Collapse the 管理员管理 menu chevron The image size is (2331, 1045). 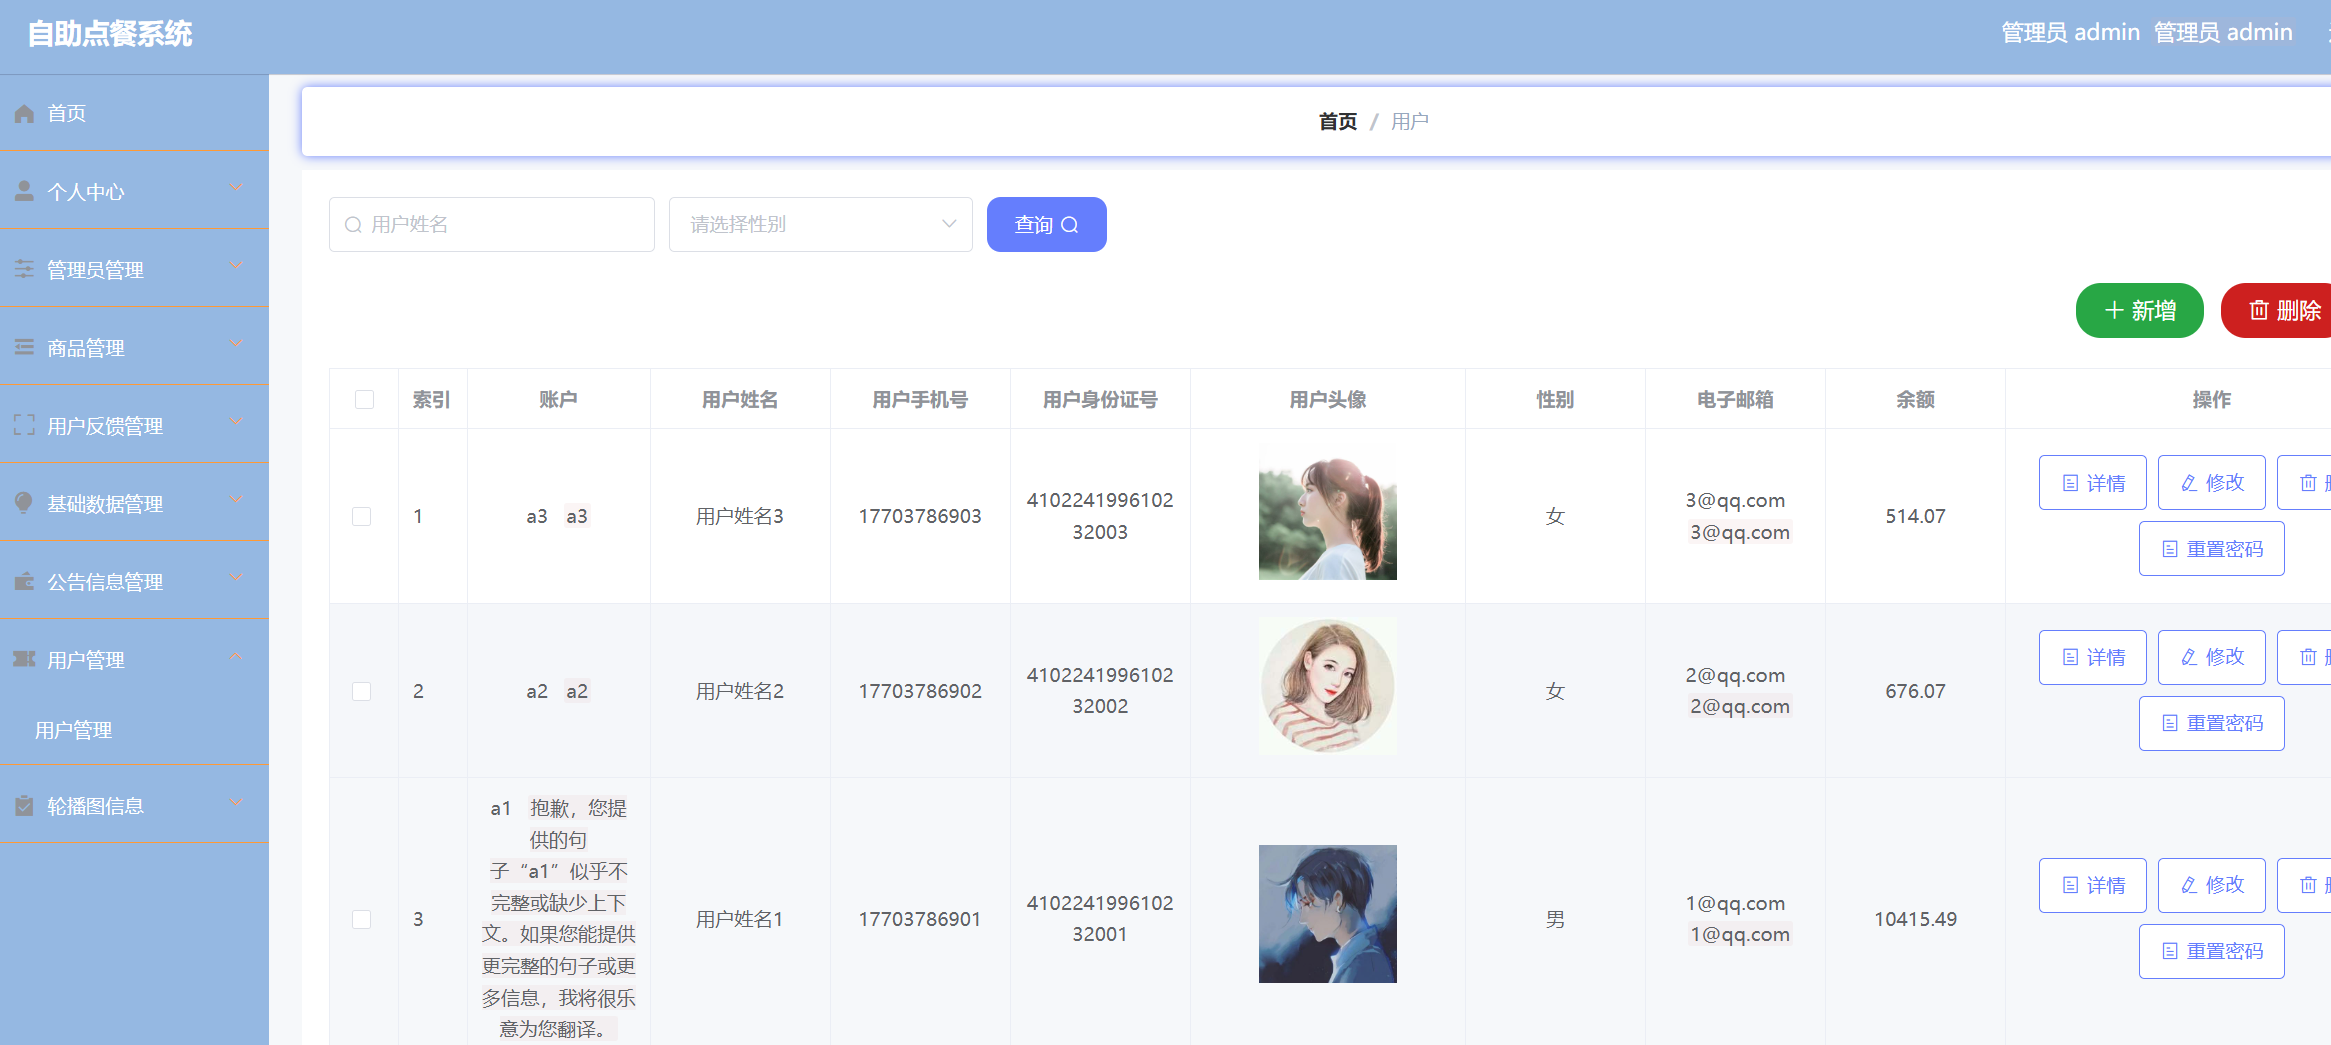click(x=236, y=265)
